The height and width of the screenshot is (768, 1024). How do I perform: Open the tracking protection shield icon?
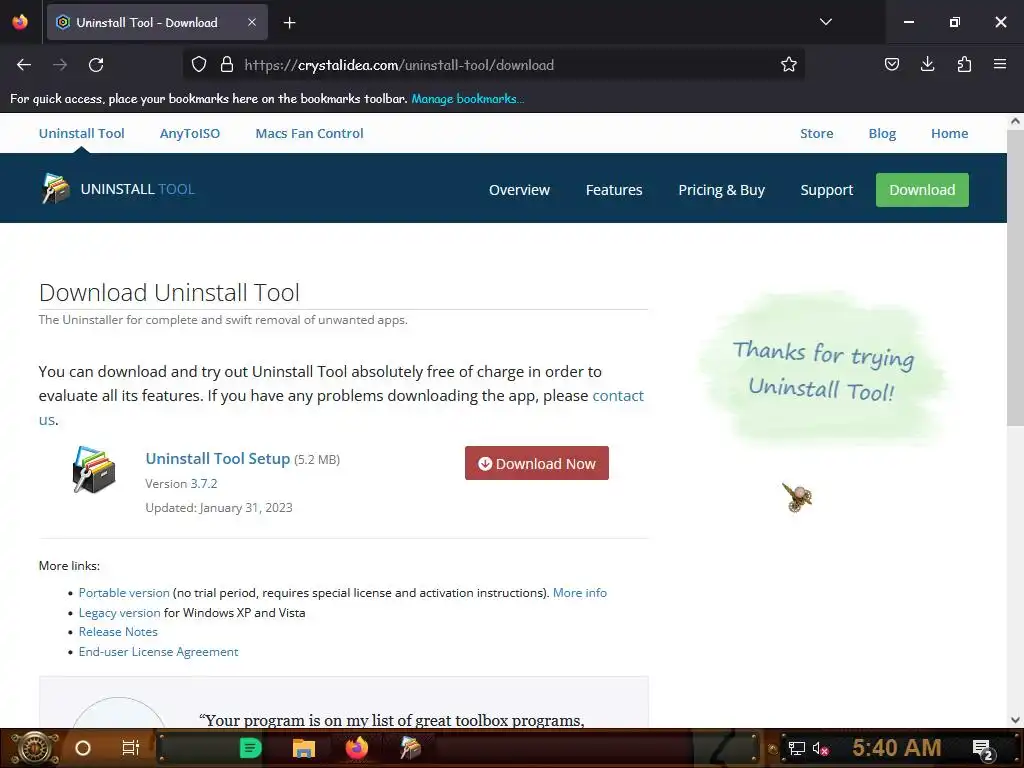point(199,65)
